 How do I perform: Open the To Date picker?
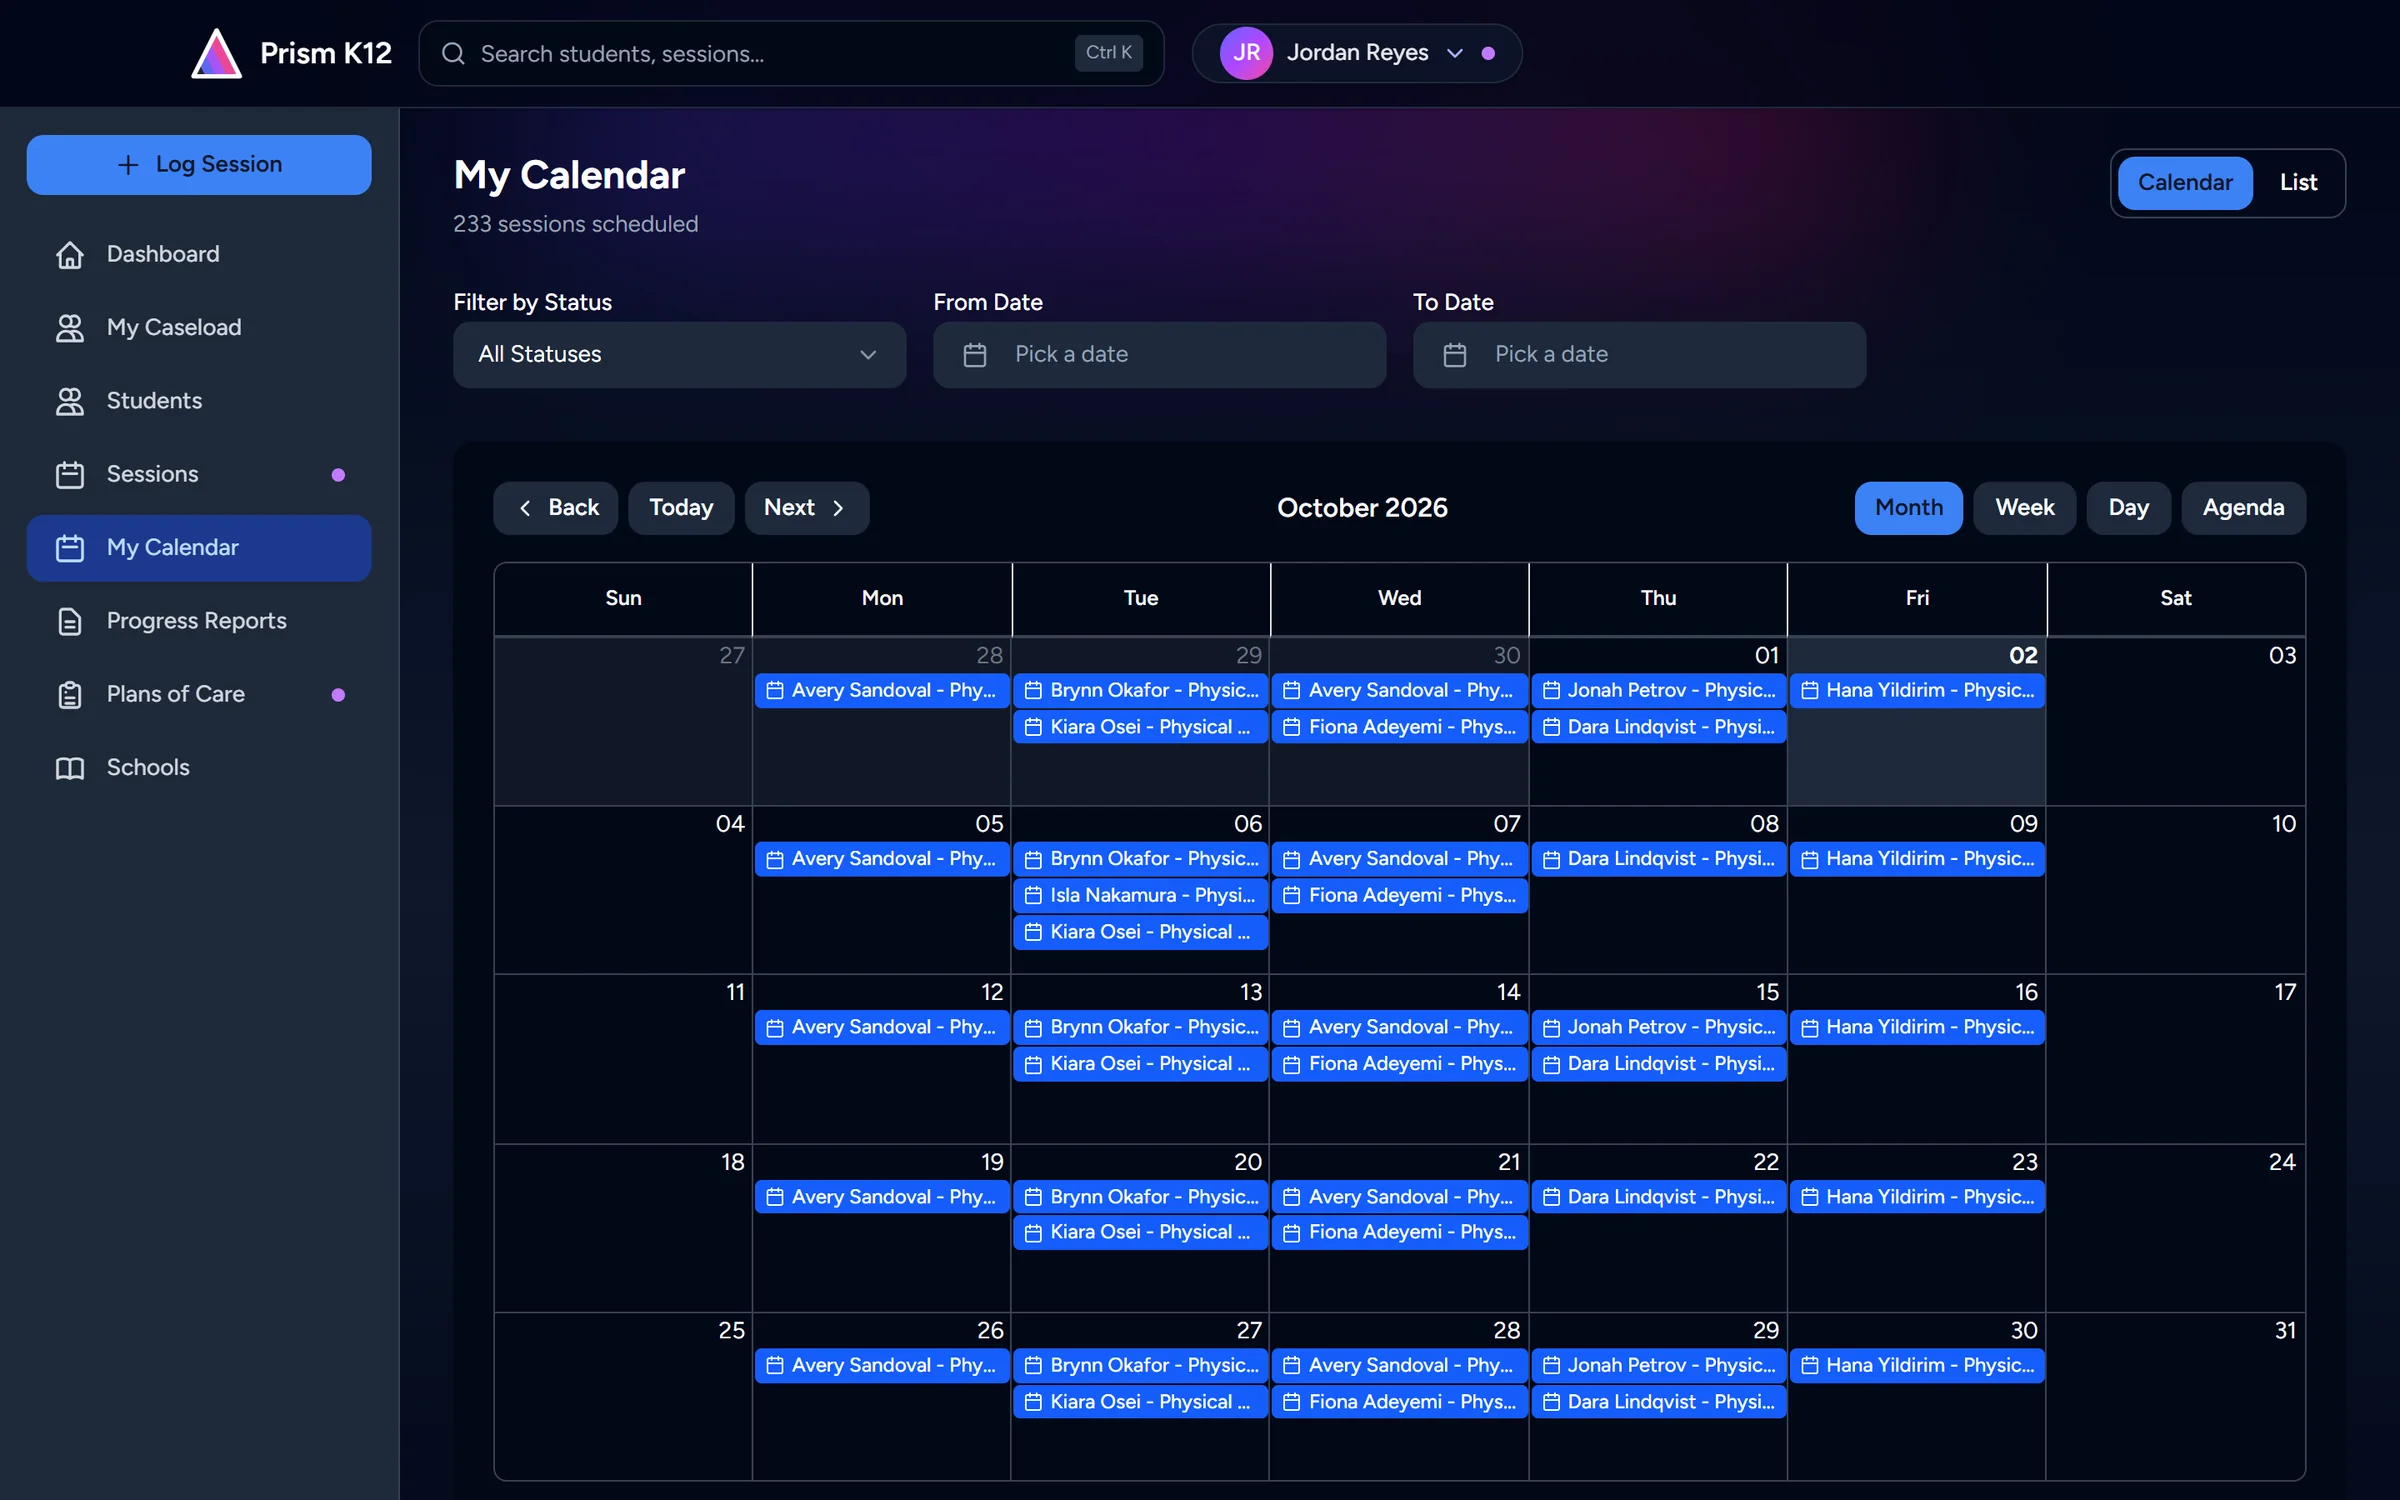(1639, 355)
